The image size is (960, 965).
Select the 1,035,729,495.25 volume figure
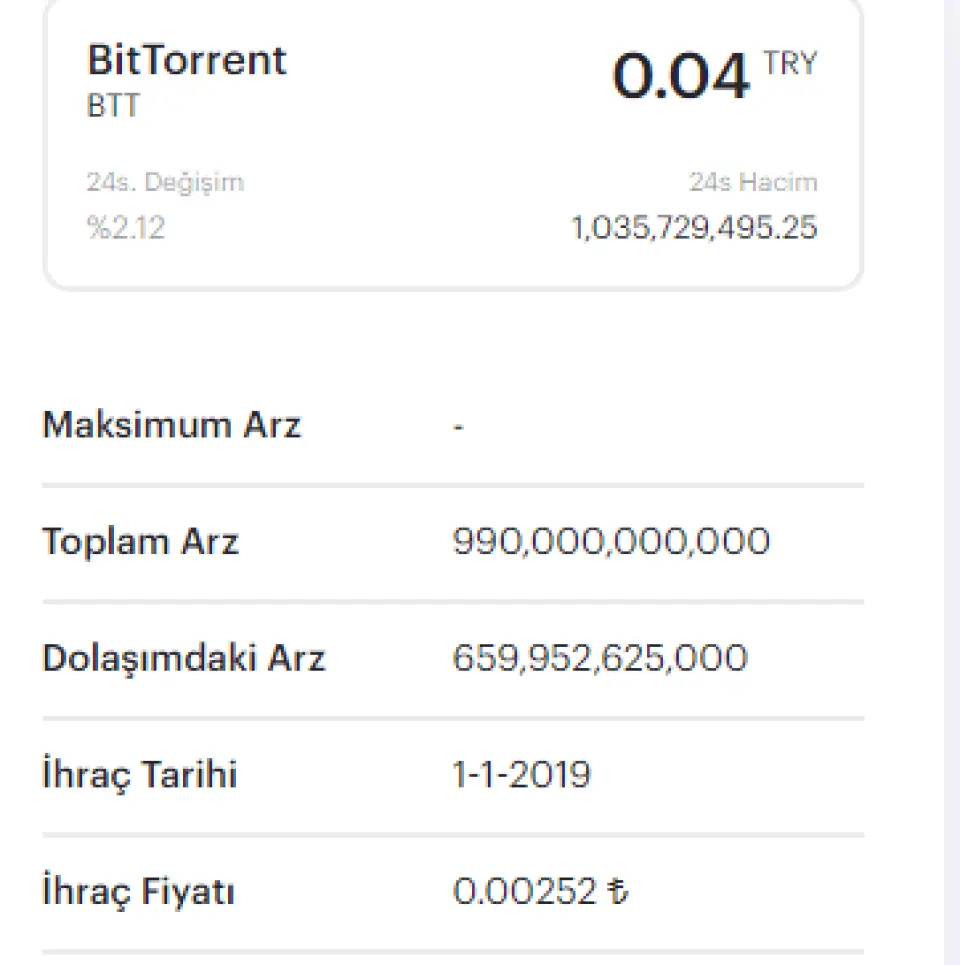[x=694, y=228]
